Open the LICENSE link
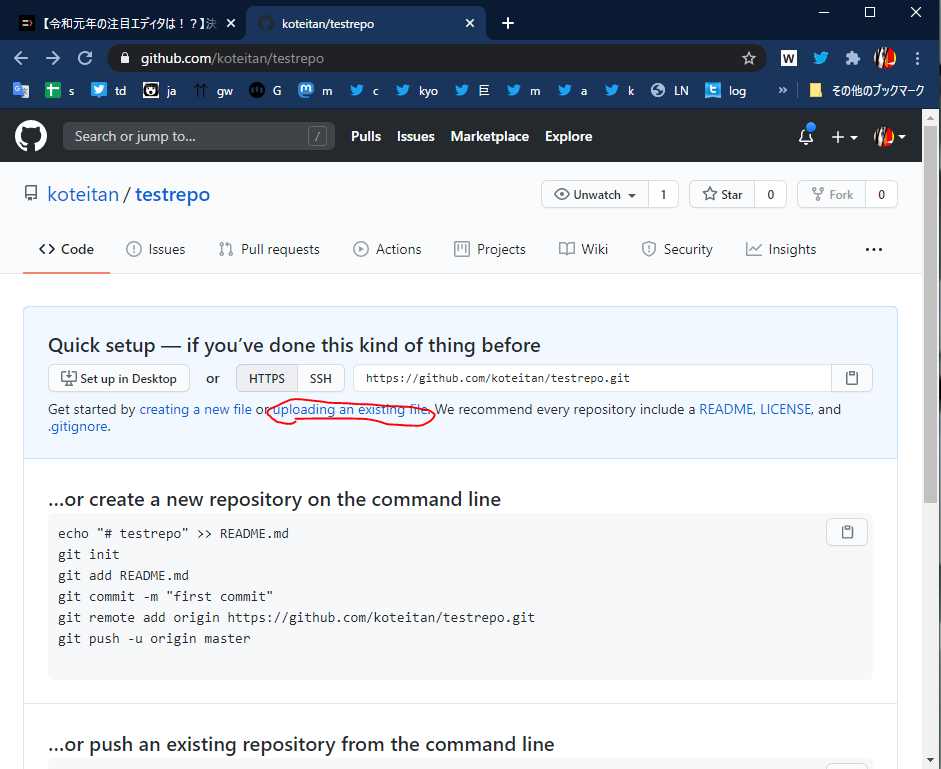Viewport: 941px width, 769px height. (x=786, y=409)
